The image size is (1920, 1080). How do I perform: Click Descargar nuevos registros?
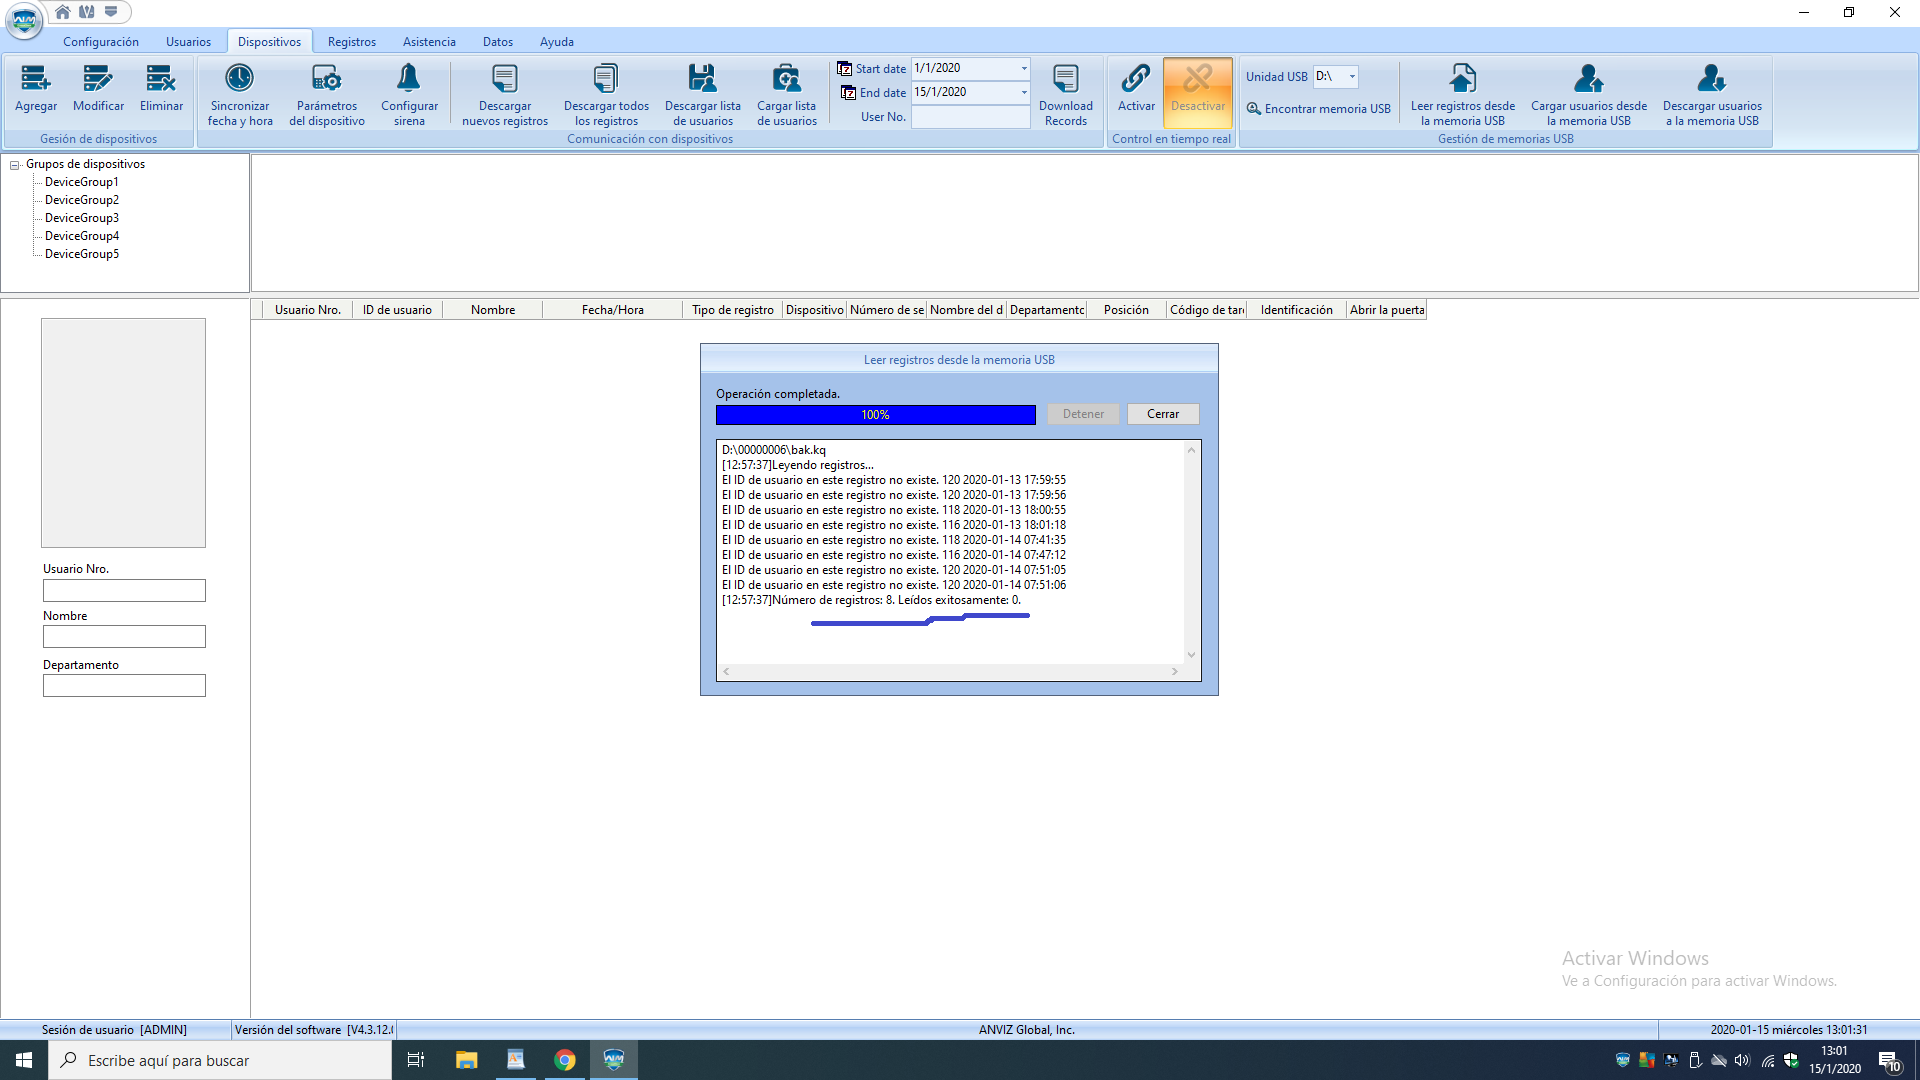click(x=505, y=94)
